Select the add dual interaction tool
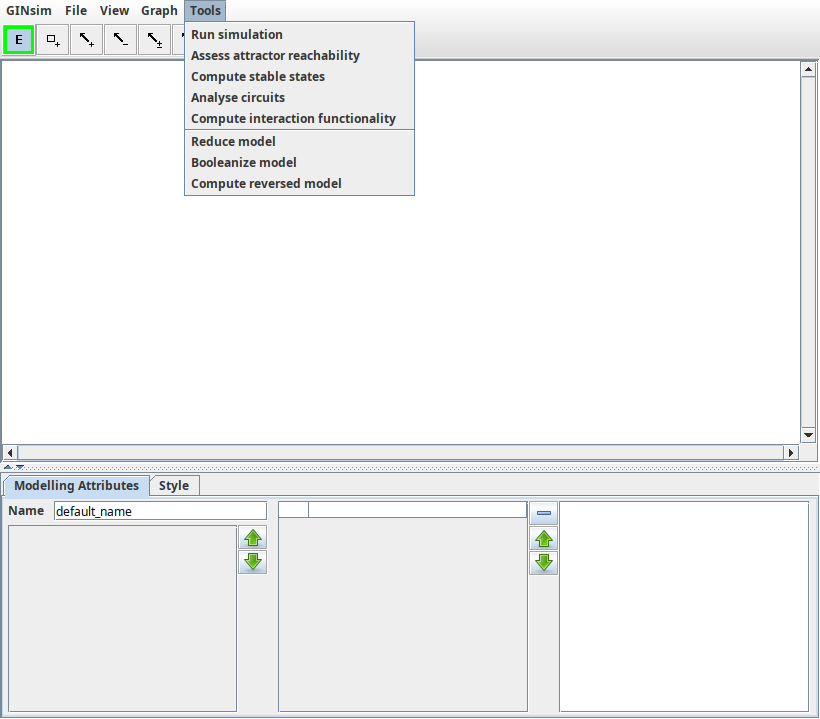The image size is (820, 719). (154, 40)
